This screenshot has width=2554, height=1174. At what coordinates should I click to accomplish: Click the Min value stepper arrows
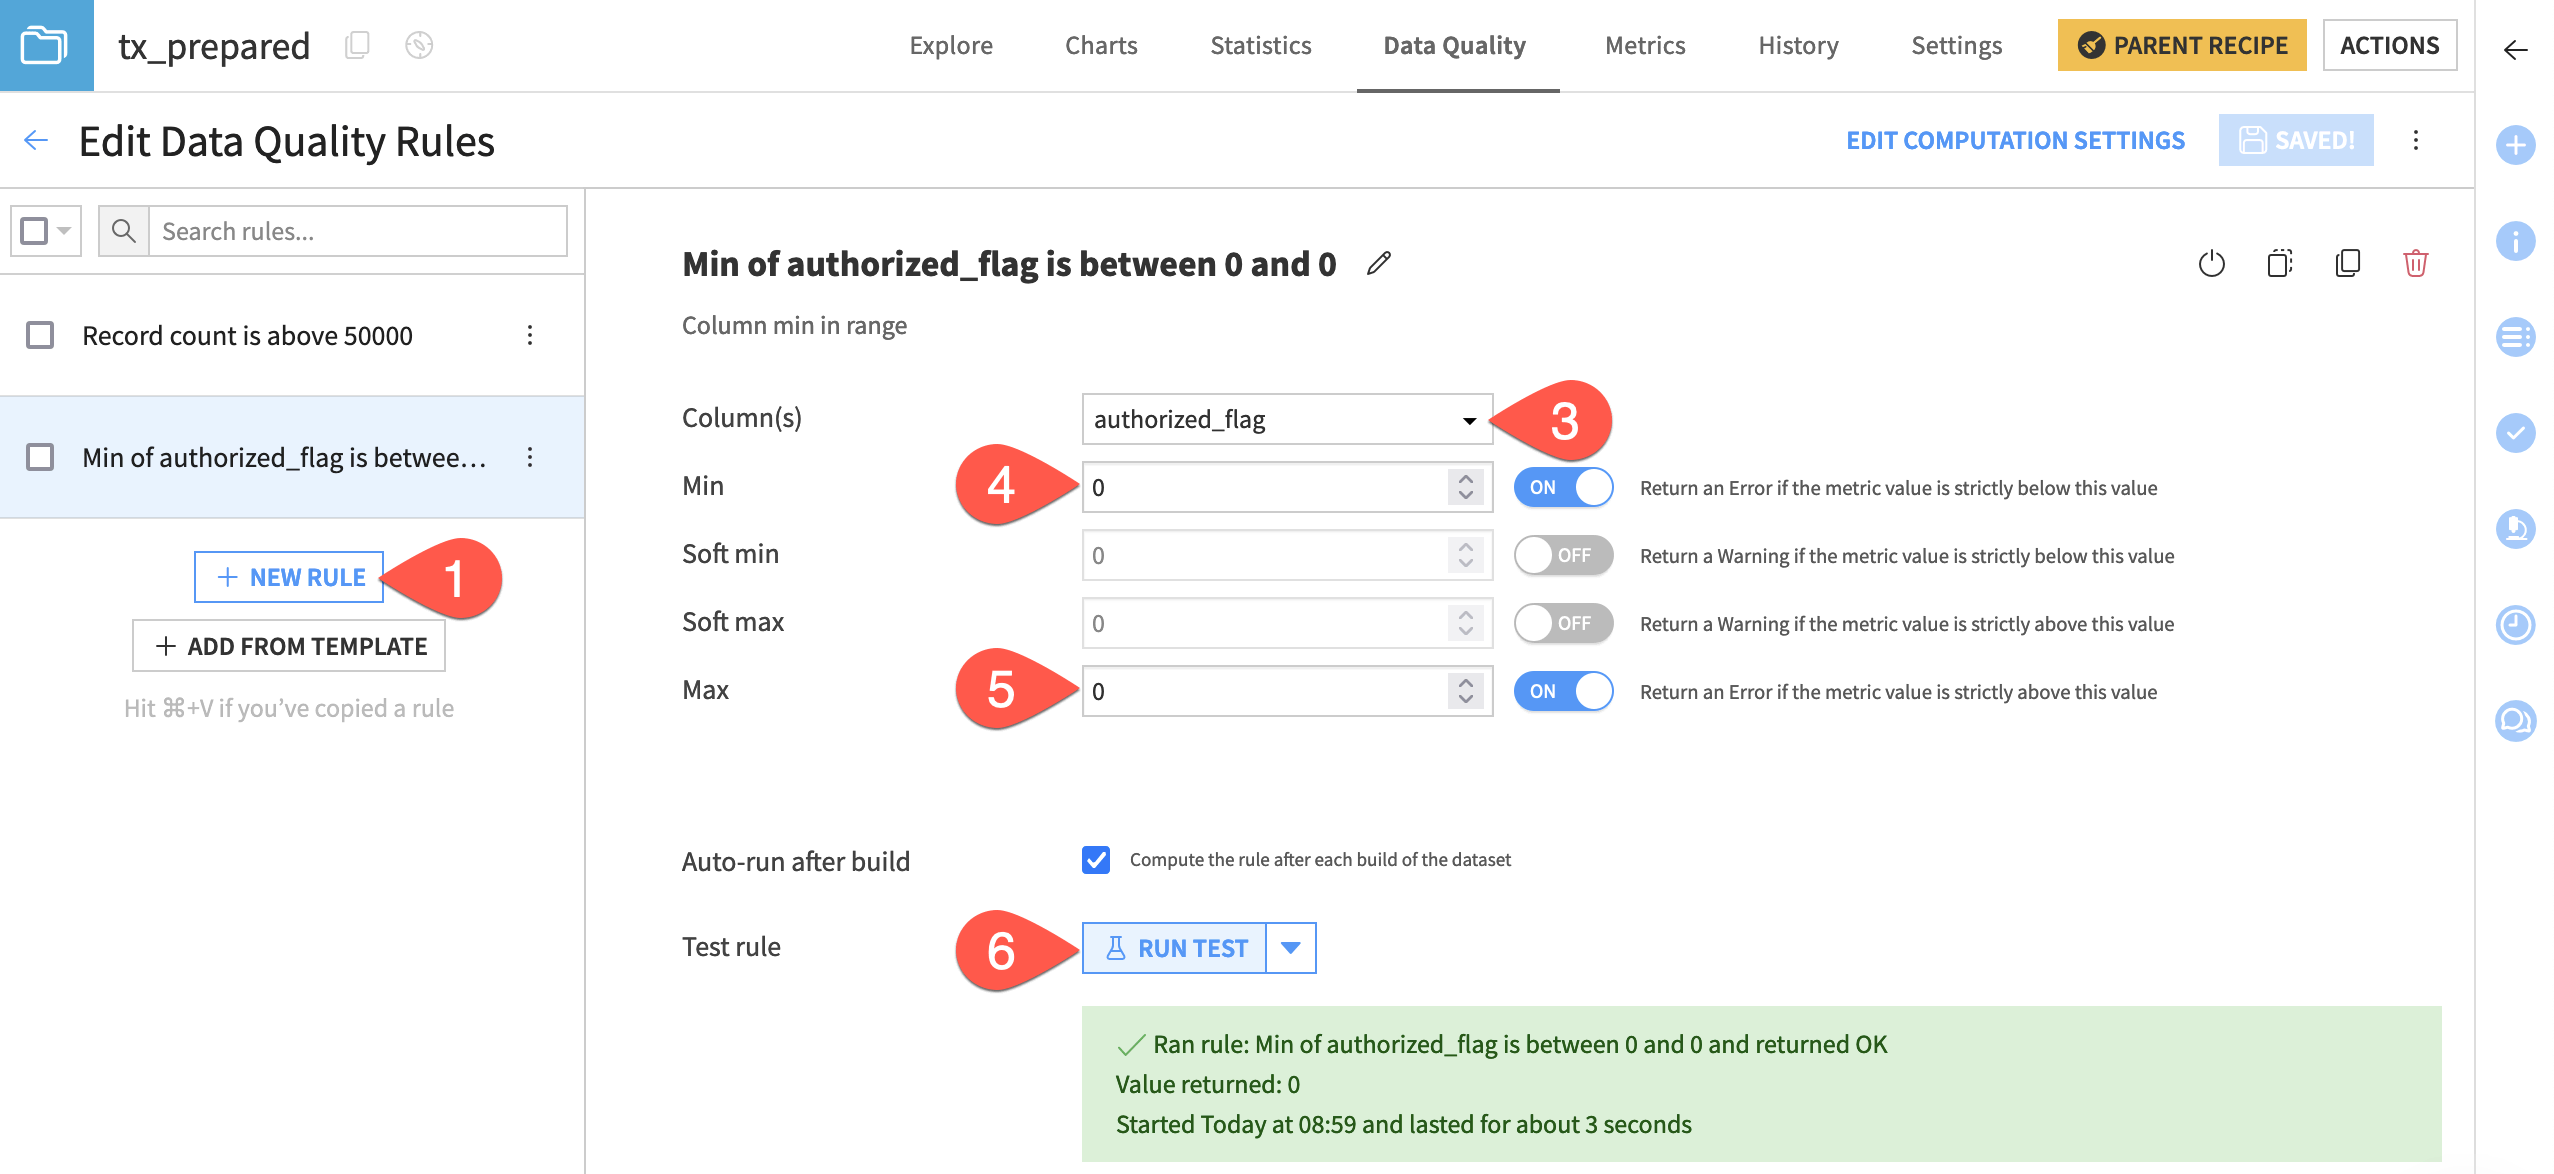click(1465, 487)
